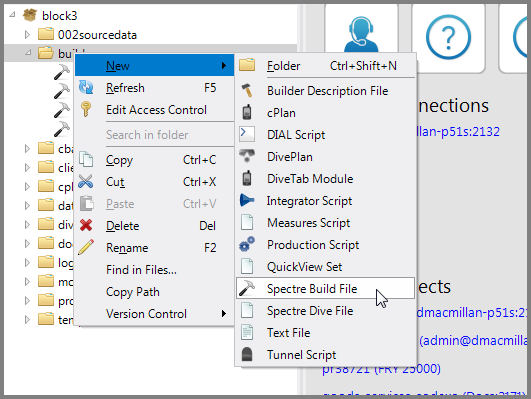Expand the folder starting with 'cb'

[x=27, y=148]
